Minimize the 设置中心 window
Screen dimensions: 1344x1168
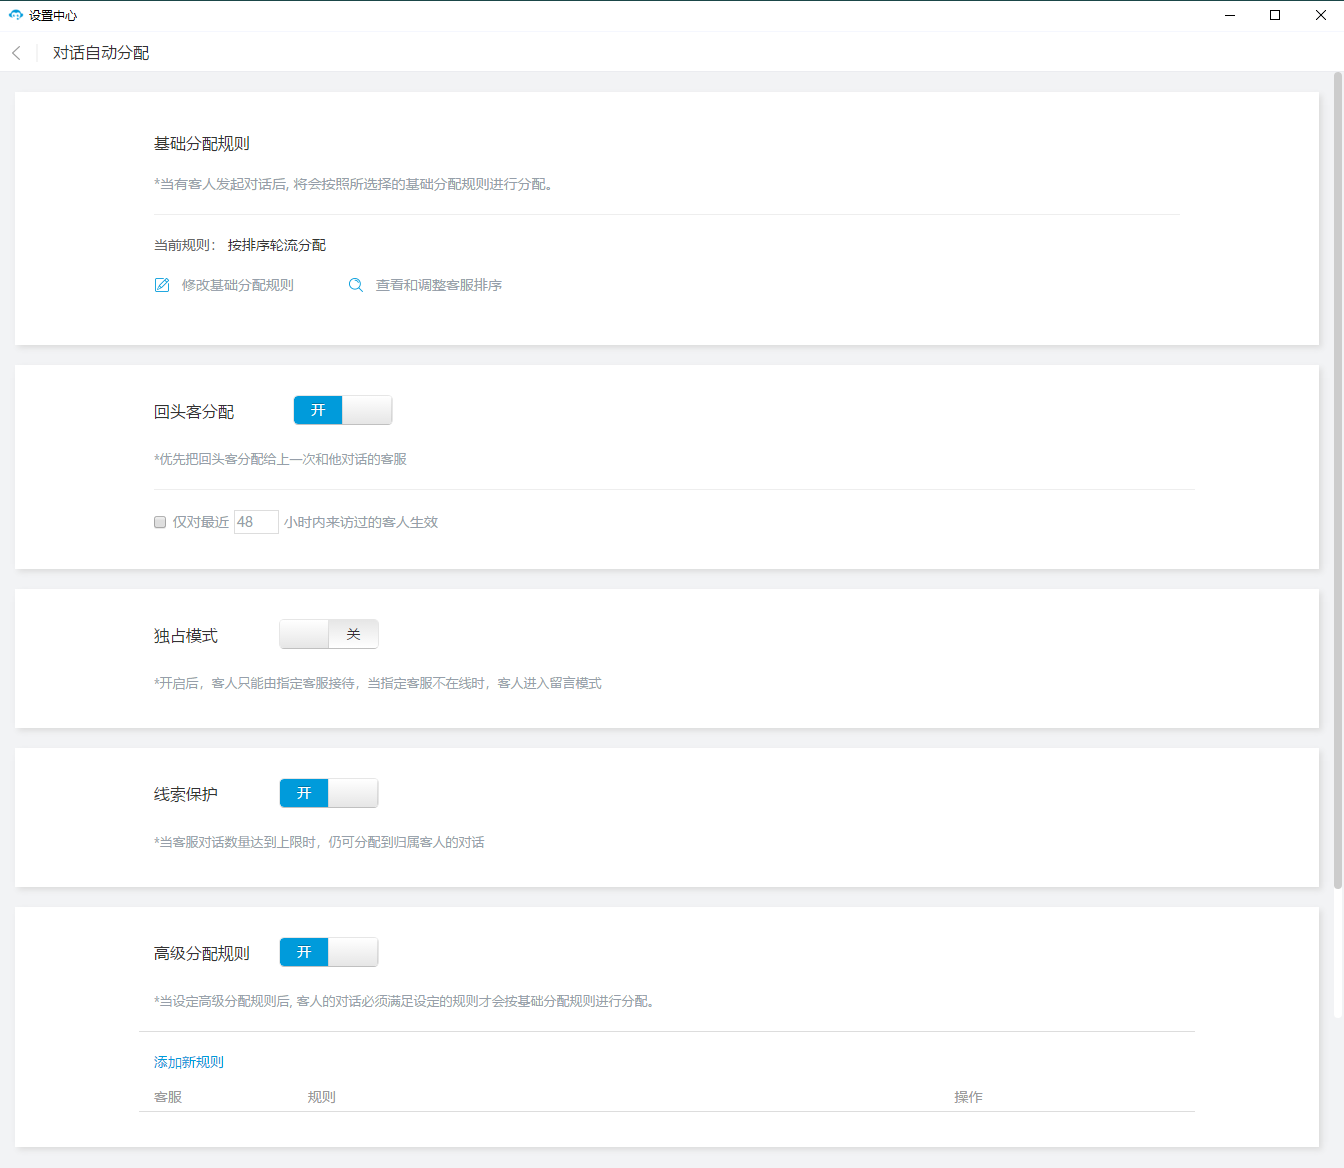tap(1229, 15)
